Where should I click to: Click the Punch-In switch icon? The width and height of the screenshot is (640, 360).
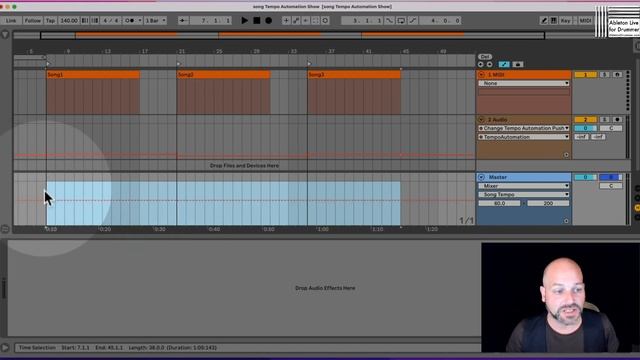[389, 20]
